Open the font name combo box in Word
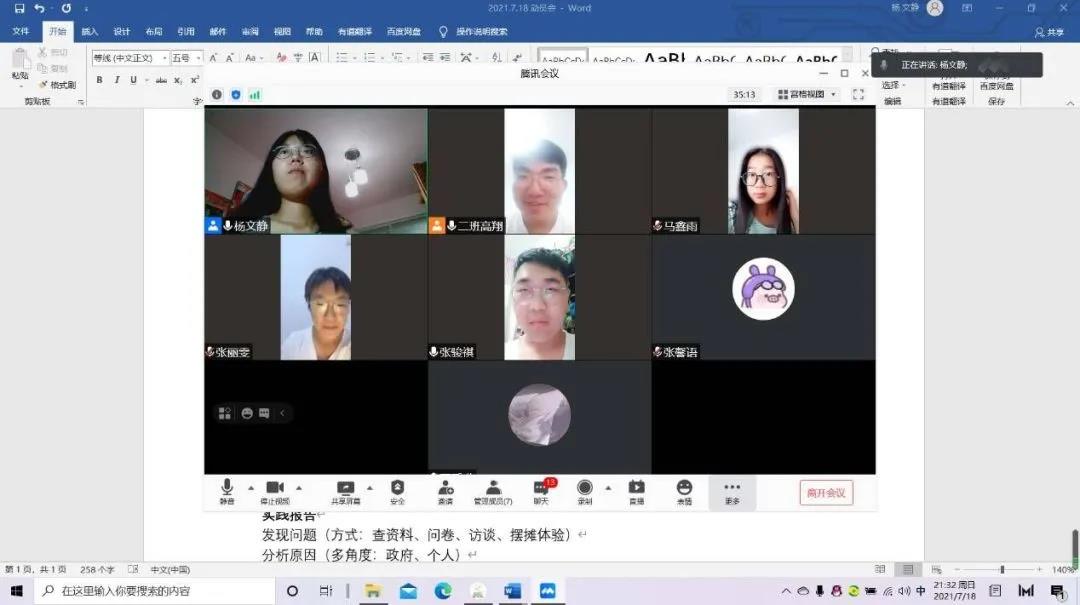Viewport: 1080px width, 605px height. tap(130, 58)
